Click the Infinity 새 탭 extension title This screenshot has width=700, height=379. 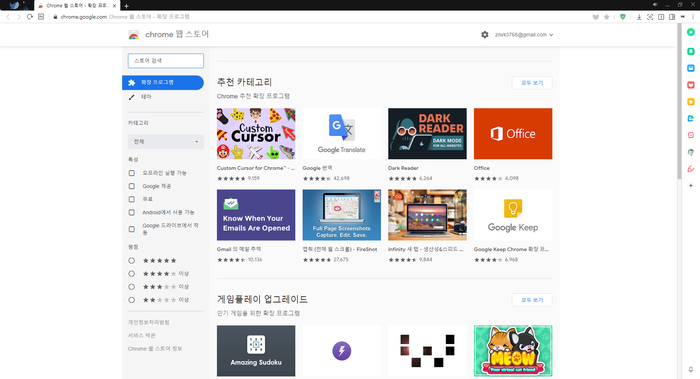point(425,249)
